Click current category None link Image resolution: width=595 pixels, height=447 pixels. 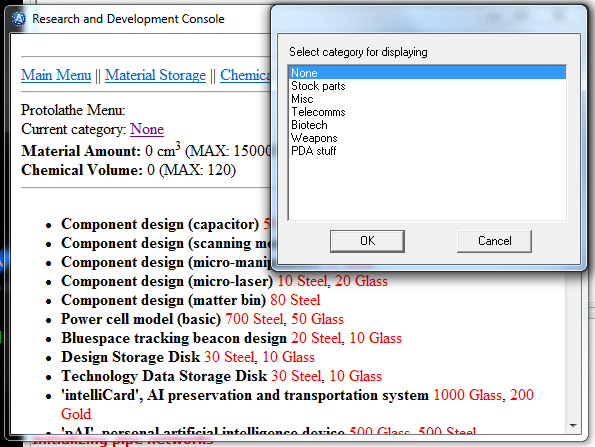coord(147,129)
